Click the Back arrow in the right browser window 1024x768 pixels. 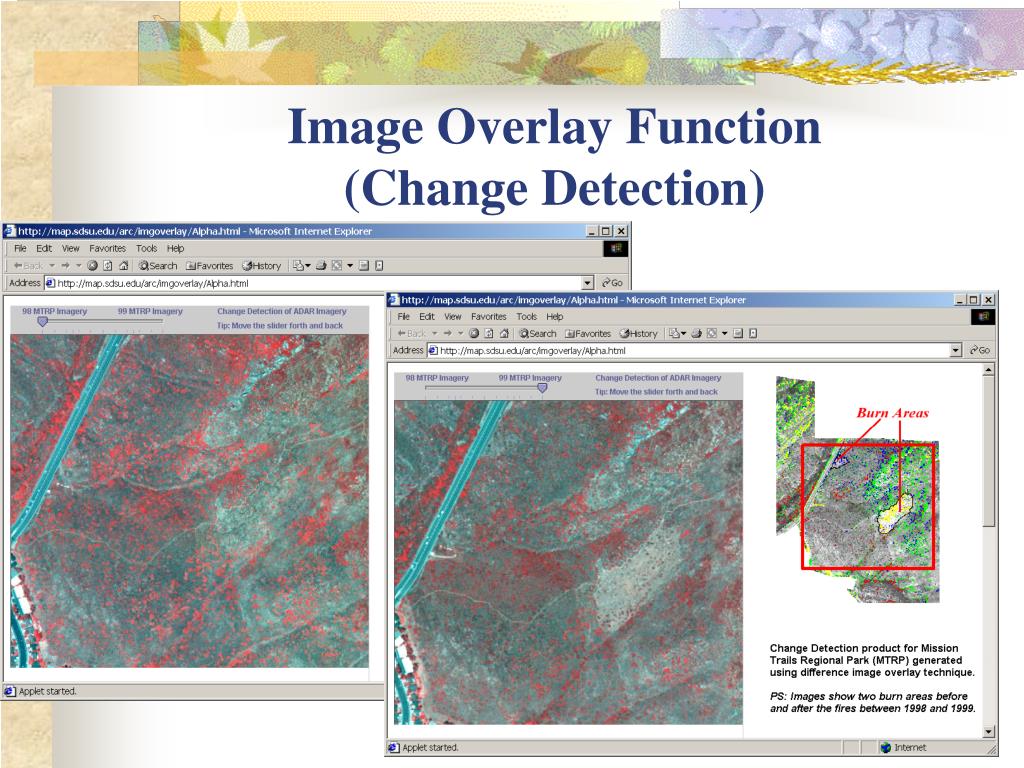tap(412, 334)
